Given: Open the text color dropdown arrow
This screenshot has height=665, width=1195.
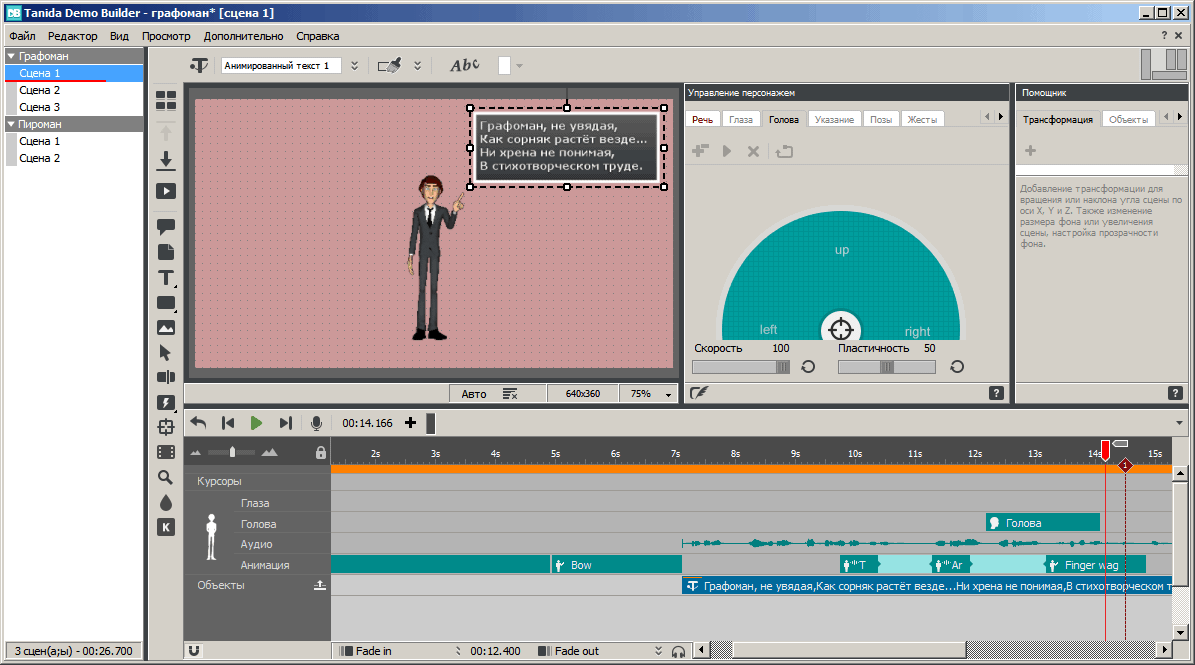Looking at the screenshot, I should click(x=520, y=66).
